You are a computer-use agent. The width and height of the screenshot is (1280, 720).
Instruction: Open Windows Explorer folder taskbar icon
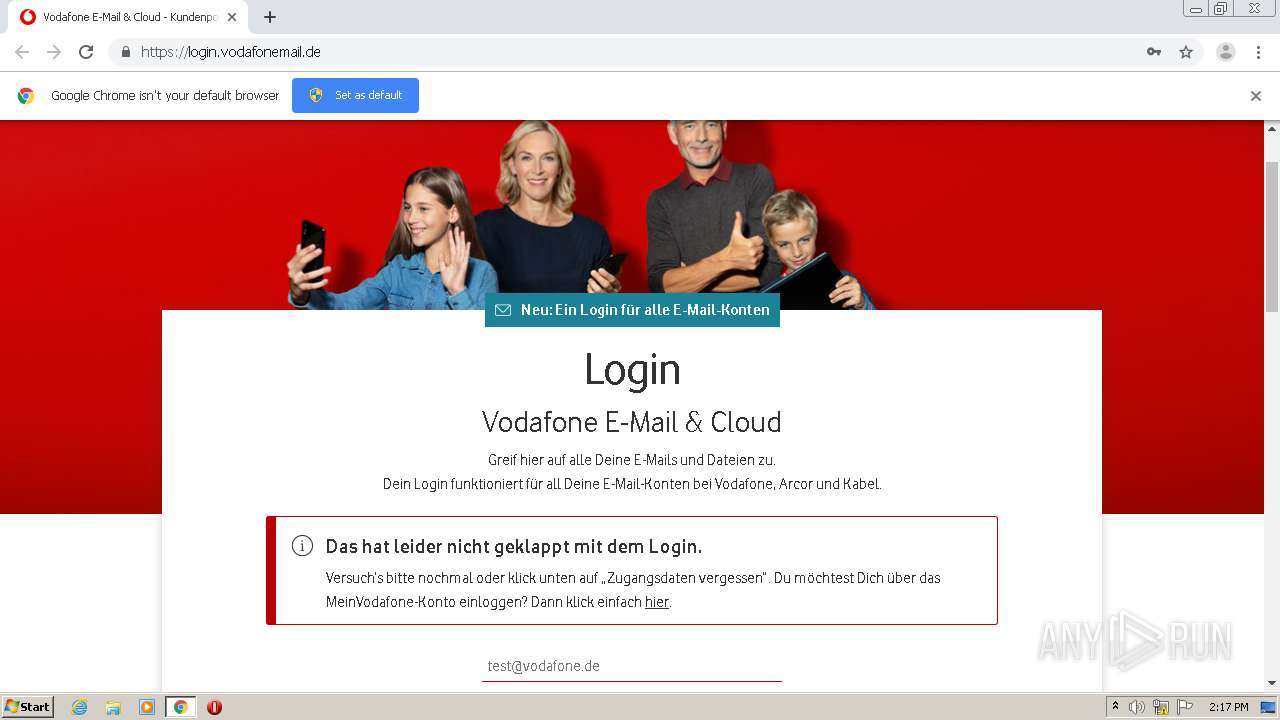[113, 707]
